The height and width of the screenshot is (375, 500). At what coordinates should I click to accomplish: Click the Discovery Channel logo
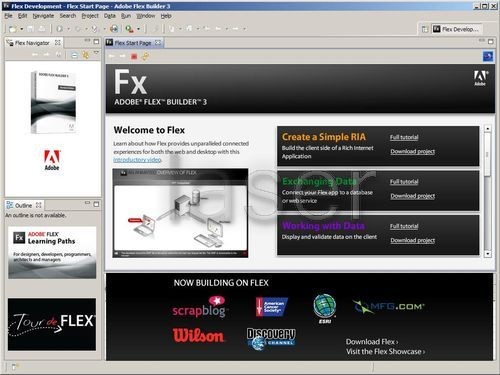(271, 338)
